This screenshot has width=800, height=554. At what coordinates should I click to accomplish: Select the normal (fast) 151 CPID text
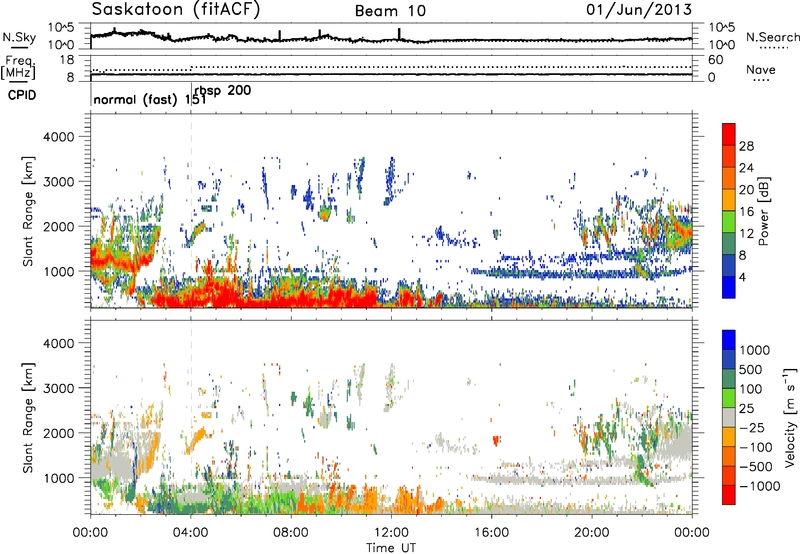[150, 99]
